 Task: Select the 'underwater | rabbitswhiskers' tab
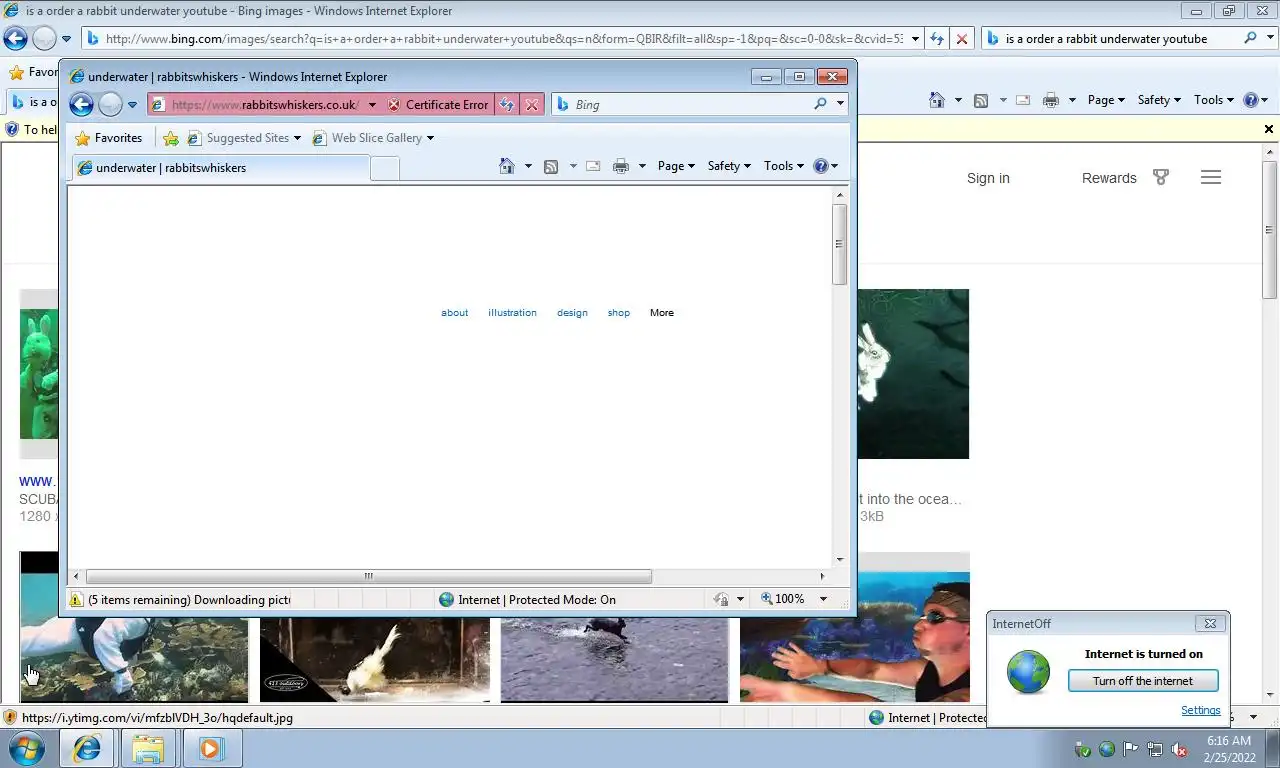coord(220,168)
